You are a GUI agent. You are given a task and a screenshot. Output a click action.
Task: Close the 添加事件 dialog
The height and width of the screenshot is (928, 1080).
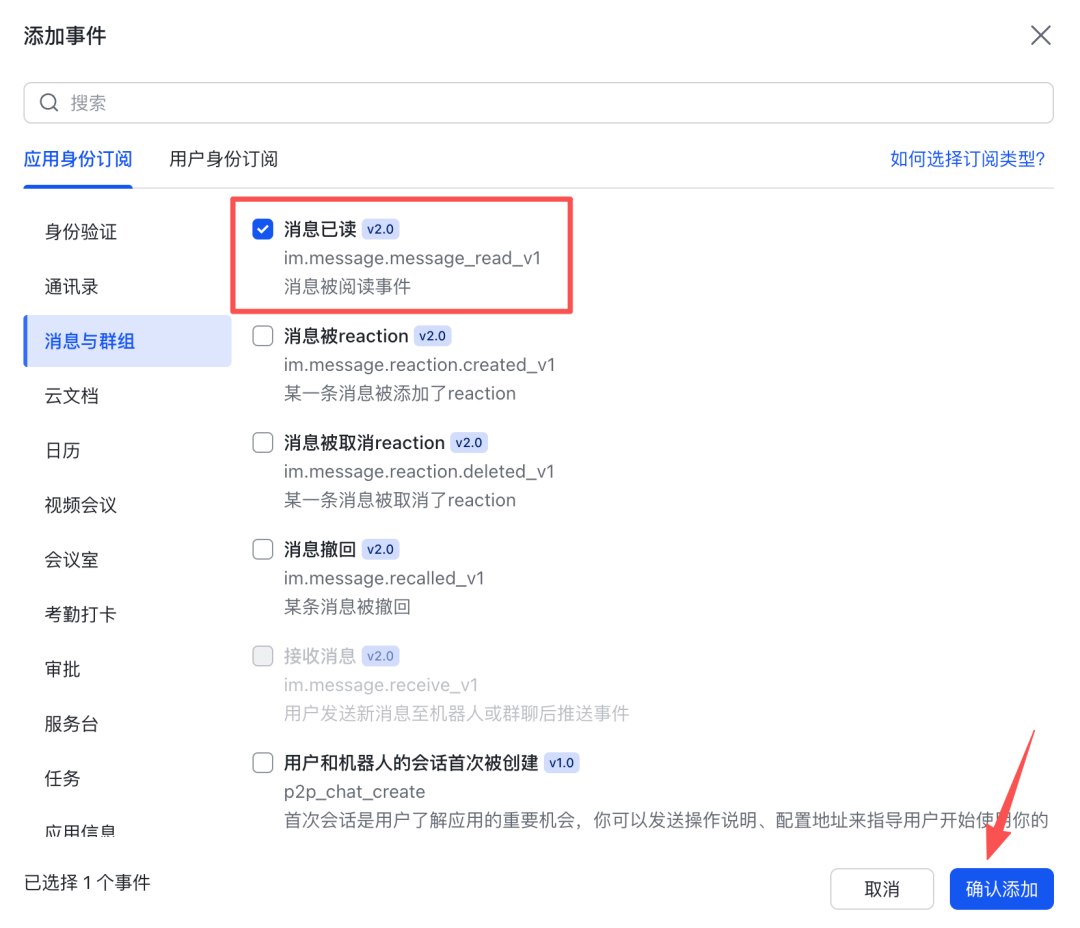point(1040,34)
